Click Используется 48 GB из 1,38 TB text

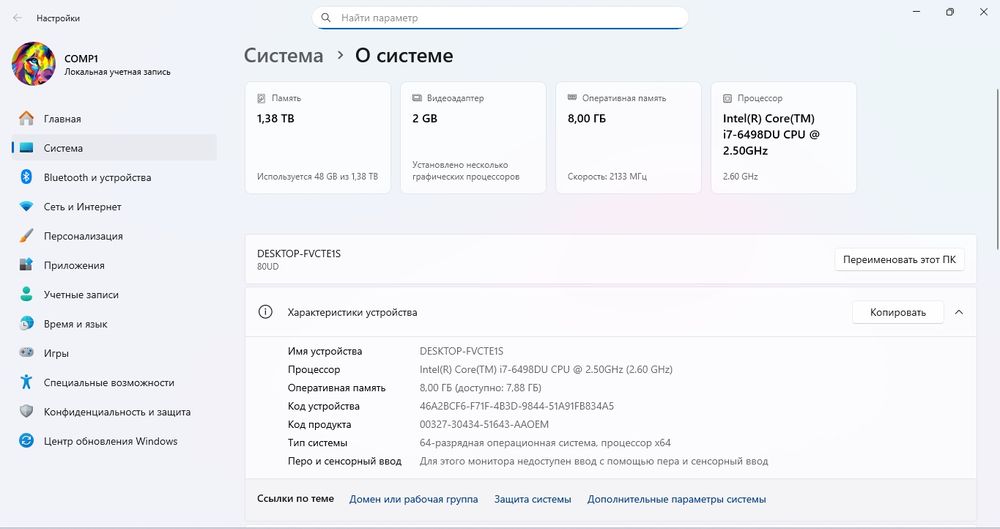tap(318, 177)
